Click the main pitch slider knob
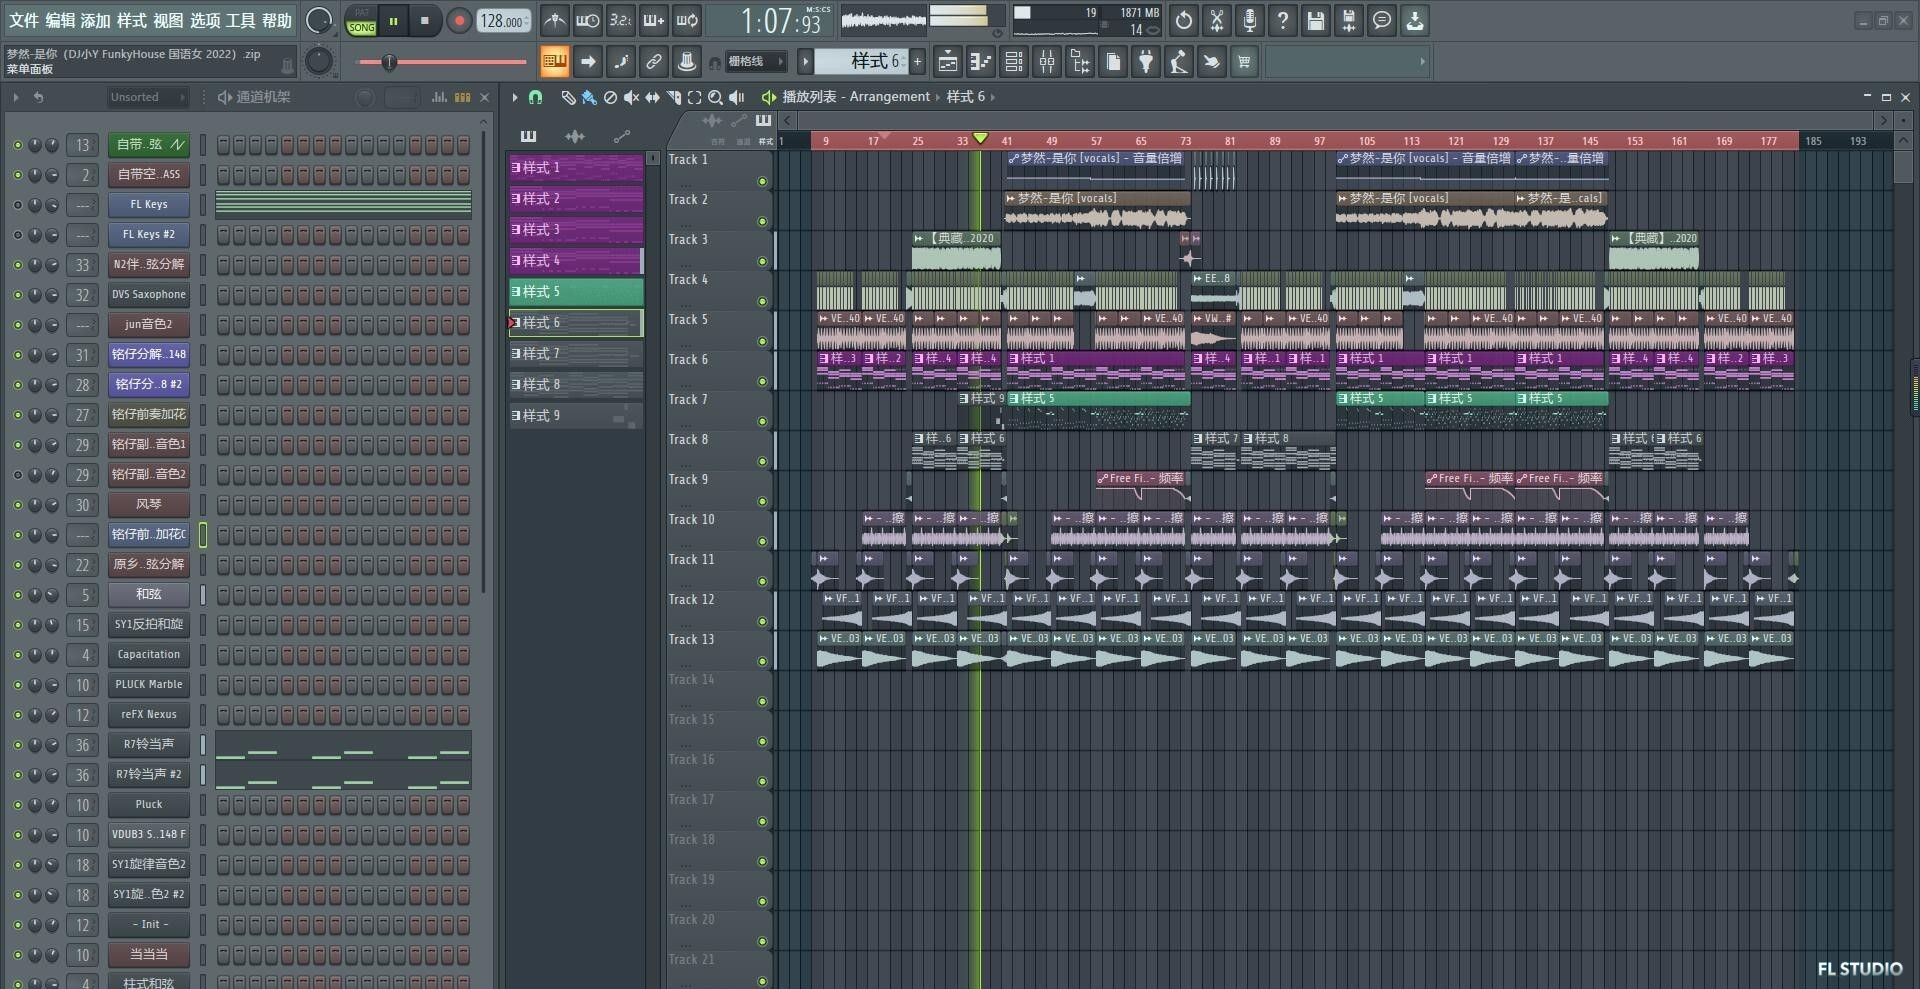This screenshot has width=1920, height=989. click(389, 62)
